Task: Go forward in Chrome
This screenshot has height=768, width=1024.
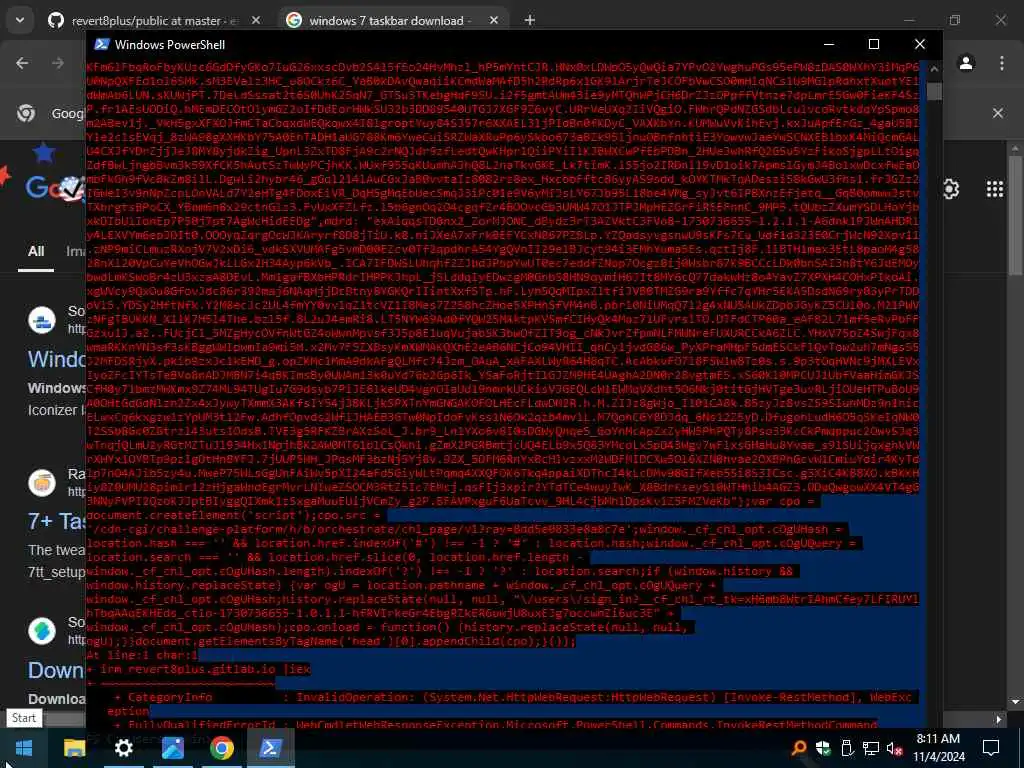Action: (57, 63)
